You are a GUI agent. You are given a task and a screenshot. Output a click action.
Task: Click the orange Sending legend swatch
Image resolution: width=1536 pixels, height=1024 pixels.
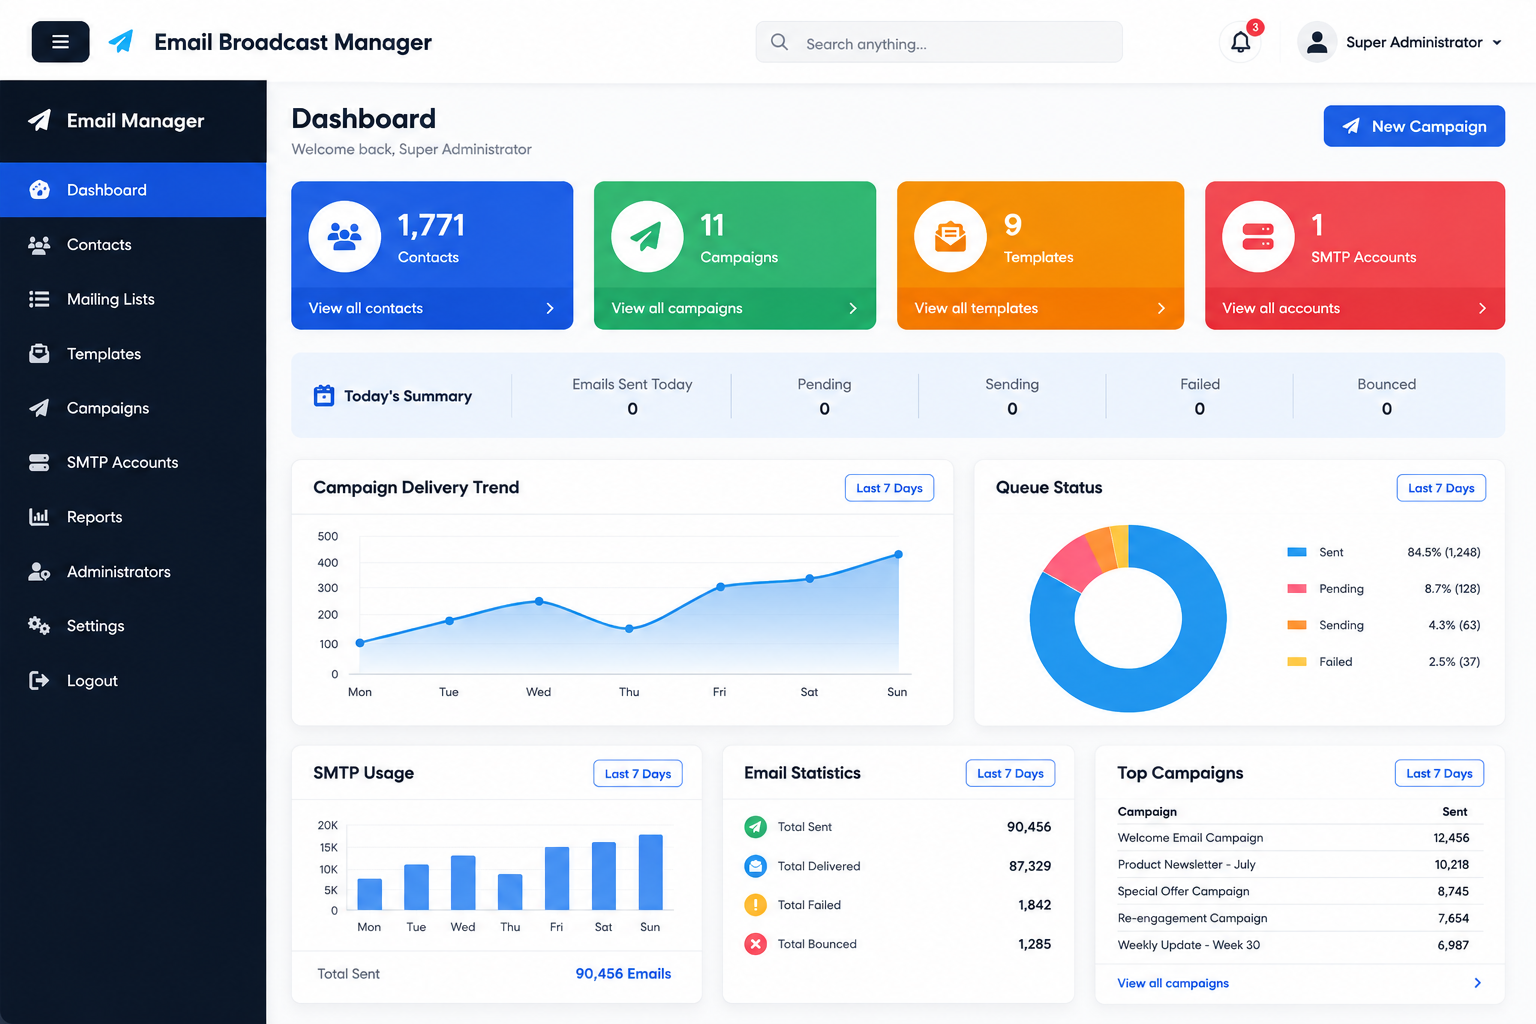point(1297,625)
